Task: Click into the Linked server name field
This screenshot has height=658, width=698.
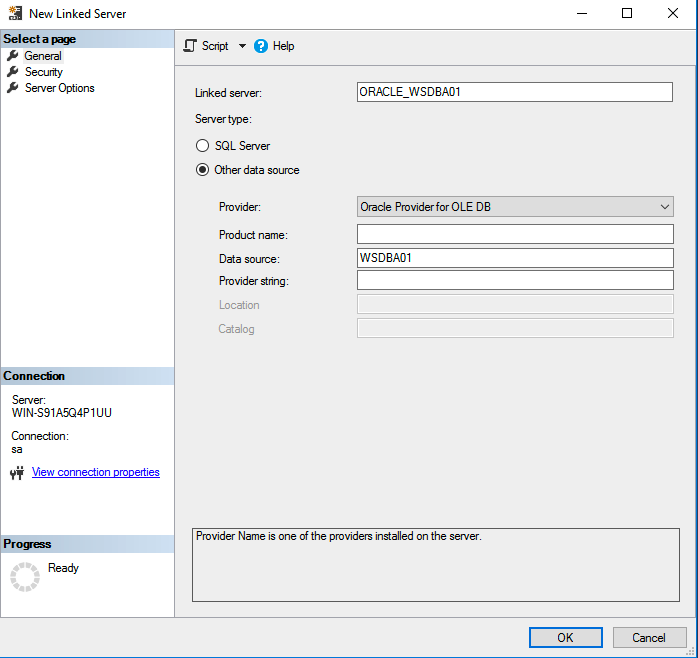Action: [515, 92]
